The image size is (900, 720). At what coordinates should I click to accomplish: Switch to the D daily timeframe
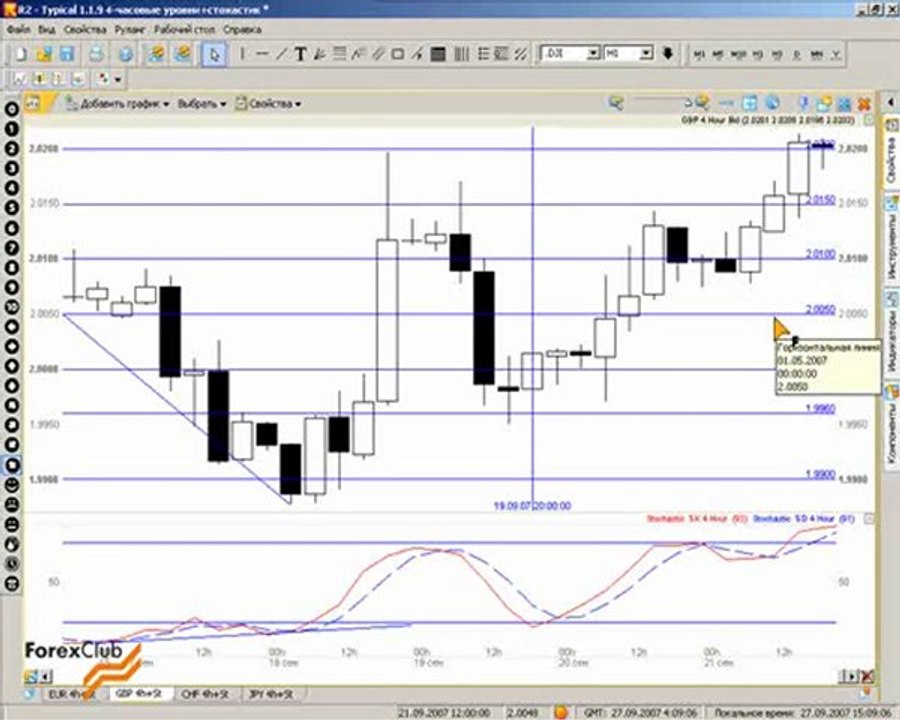[797, 55]
